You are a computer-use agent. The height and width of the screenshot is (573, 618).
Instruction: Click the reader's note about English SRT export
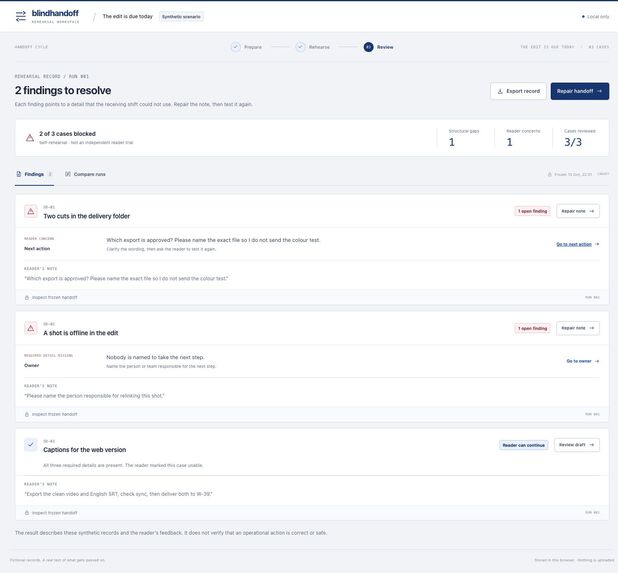click(x=118, y=494)
